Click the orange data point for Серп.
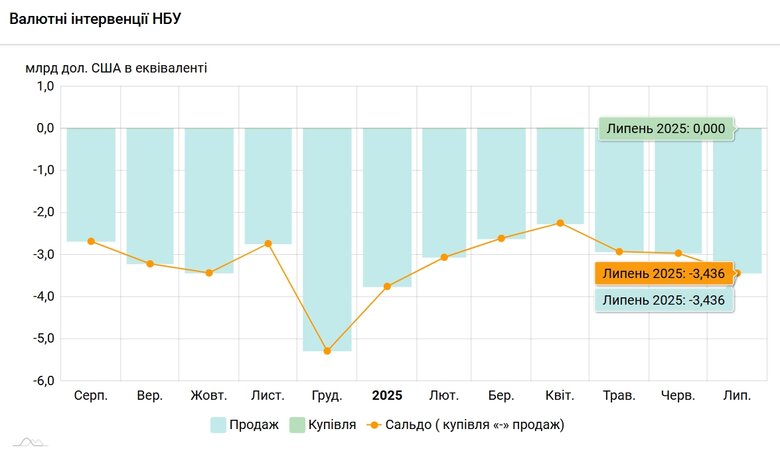The width and height of the screenshot is (780, 453). coord(91,241)
